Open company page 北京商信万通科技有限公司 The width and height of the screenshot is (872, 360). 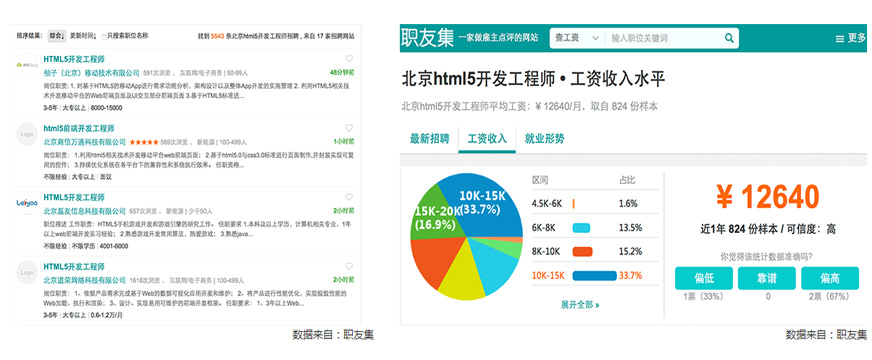coord(85,142)
